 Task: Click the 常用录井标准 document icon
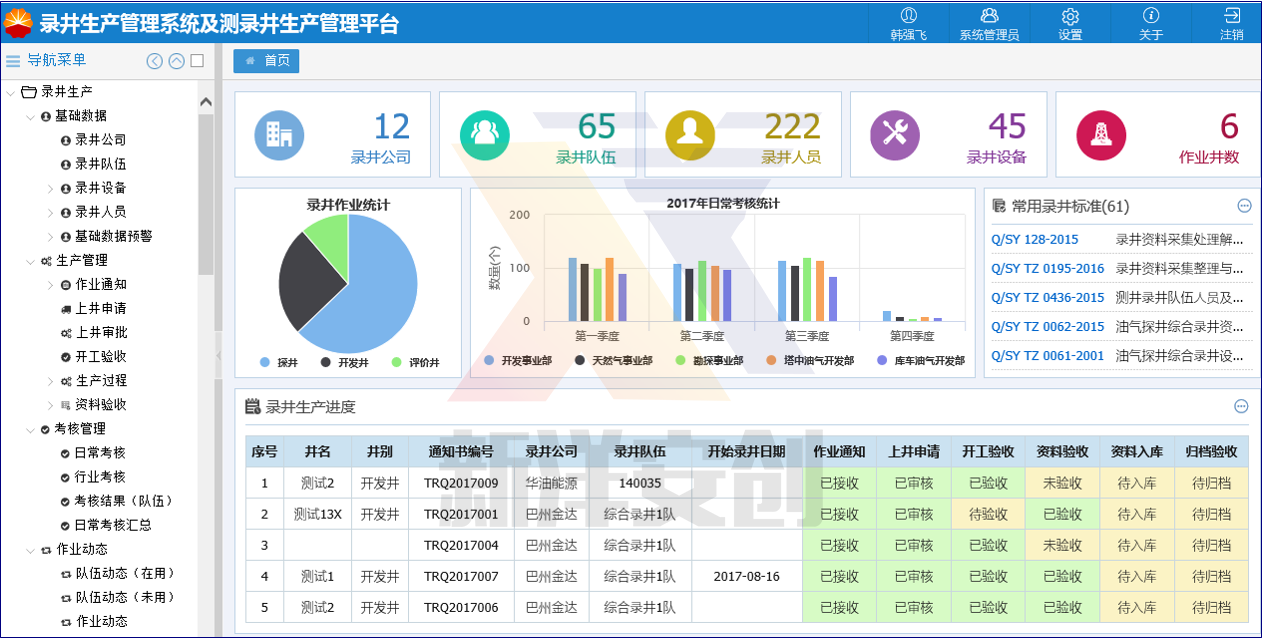[998, 206]
